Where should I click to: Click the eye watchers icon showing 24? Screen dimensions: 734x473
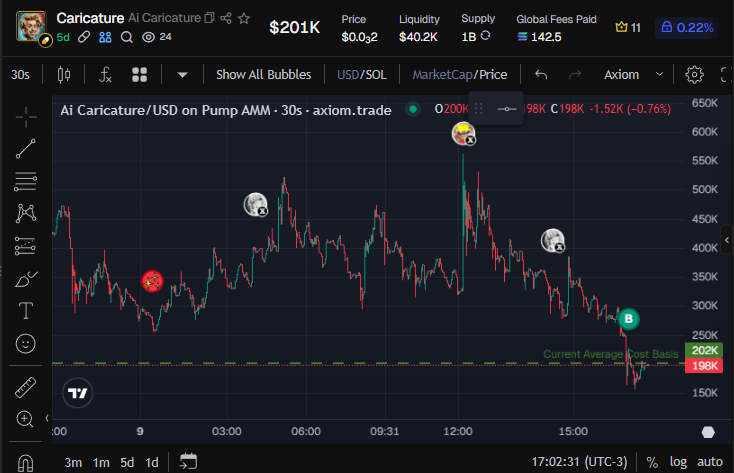pyautogui.click(x=148, y=37)
